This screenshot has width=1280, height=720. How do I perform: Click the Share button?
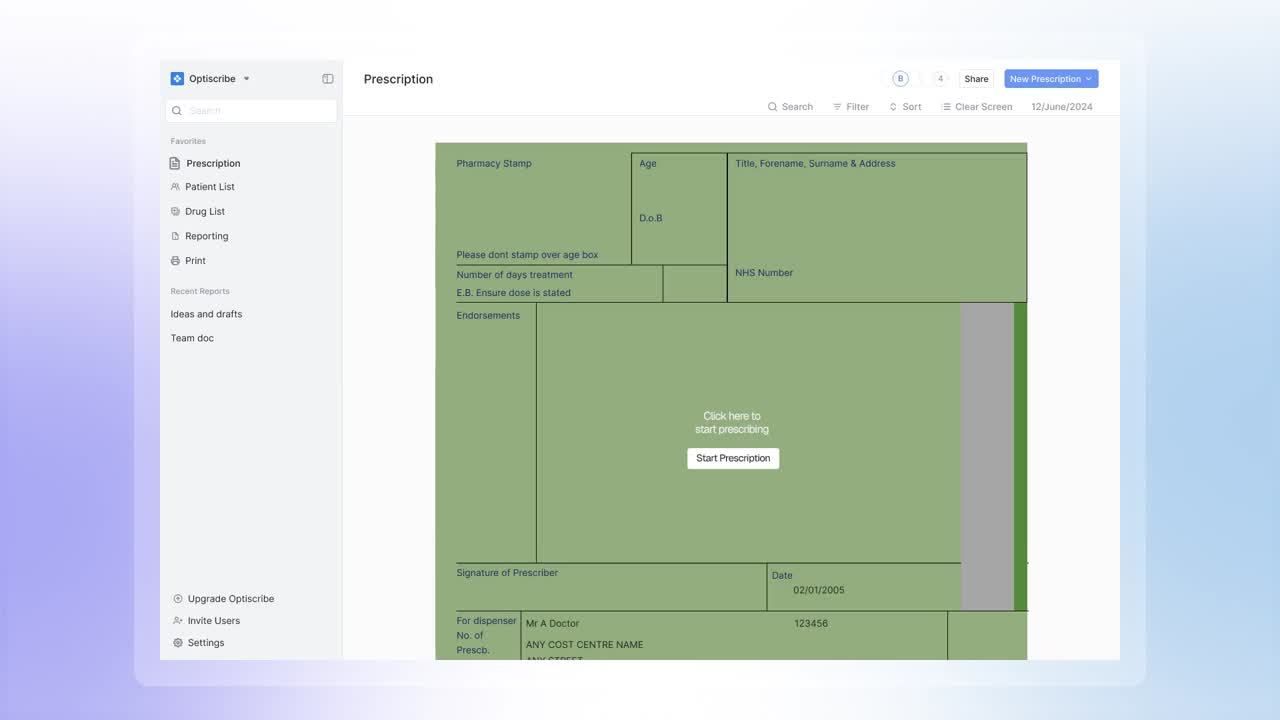tap(977, 79)
